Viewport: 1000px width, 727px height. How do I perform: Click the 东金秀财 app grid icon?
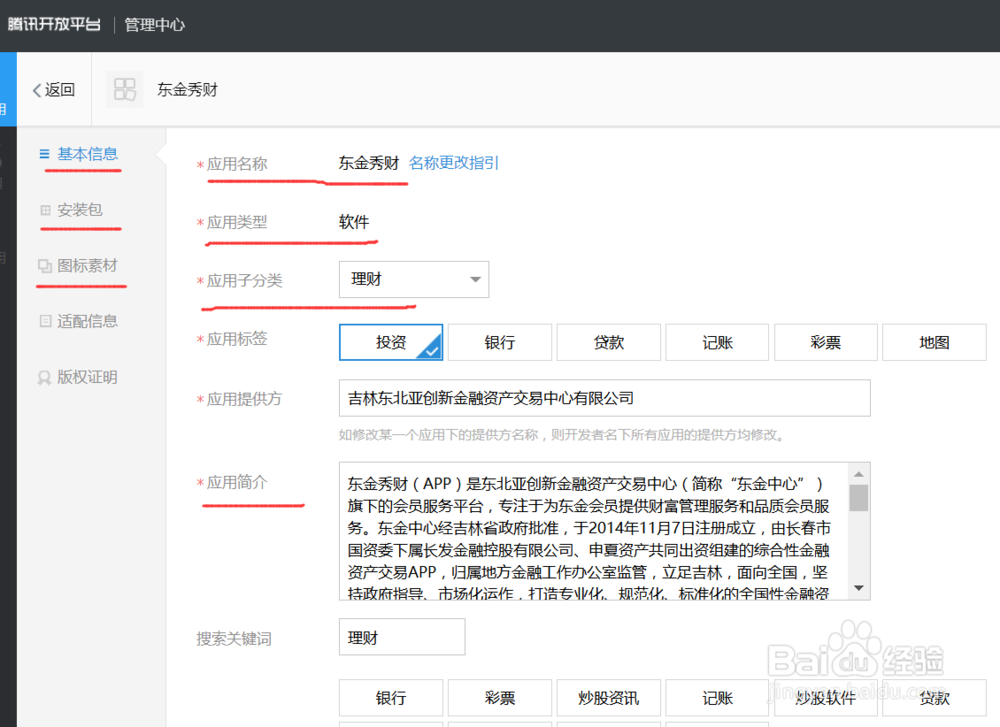124,89
